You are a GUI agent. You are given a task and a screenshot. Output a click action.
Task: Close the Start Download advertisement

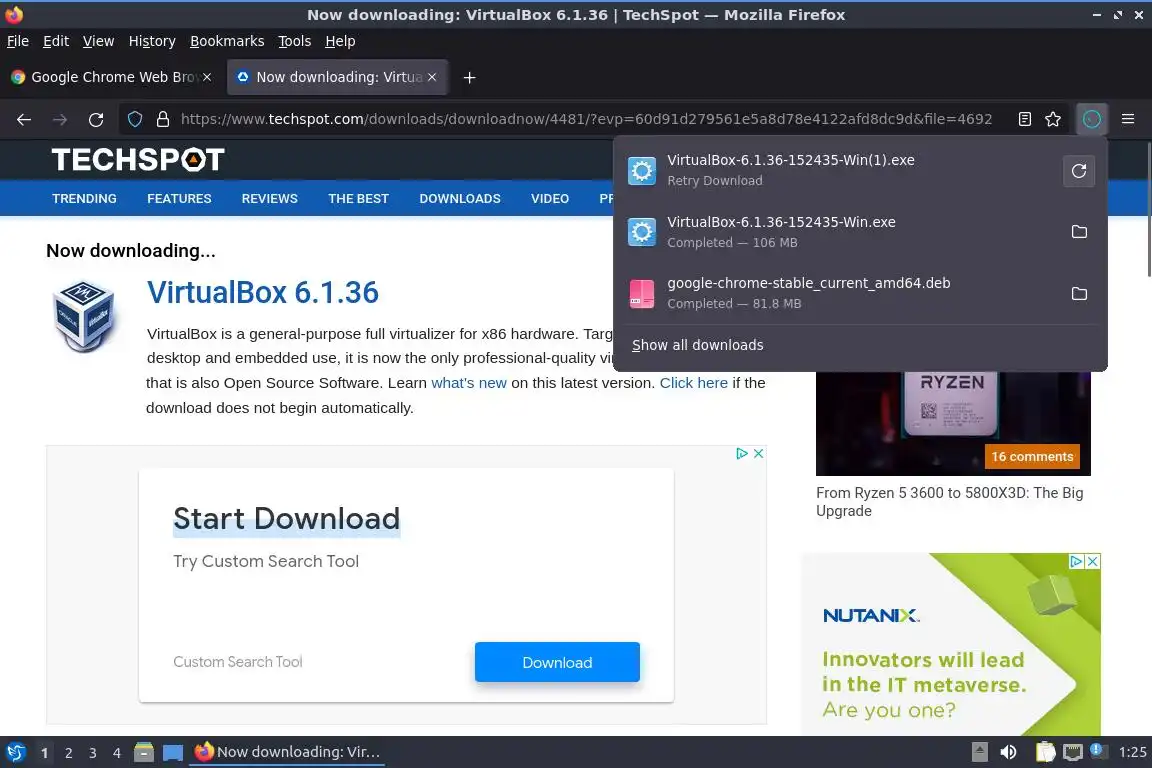(758, 453)
